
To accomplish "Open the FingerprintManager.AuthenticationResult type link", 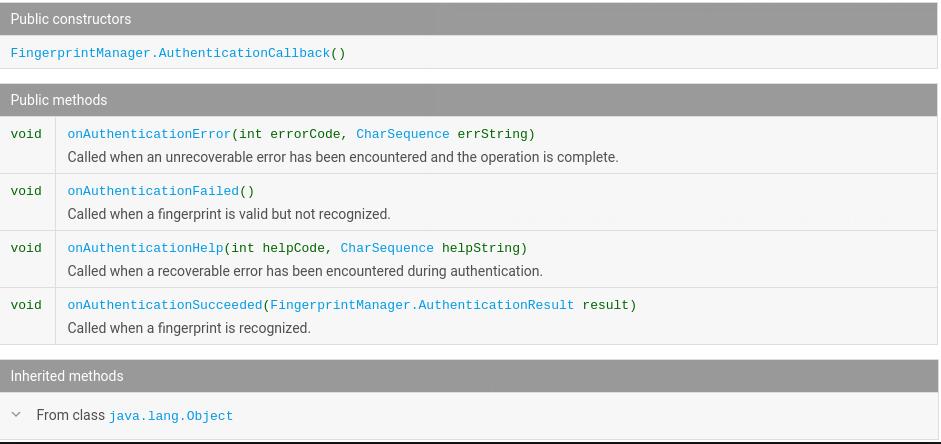I will 421,305.
